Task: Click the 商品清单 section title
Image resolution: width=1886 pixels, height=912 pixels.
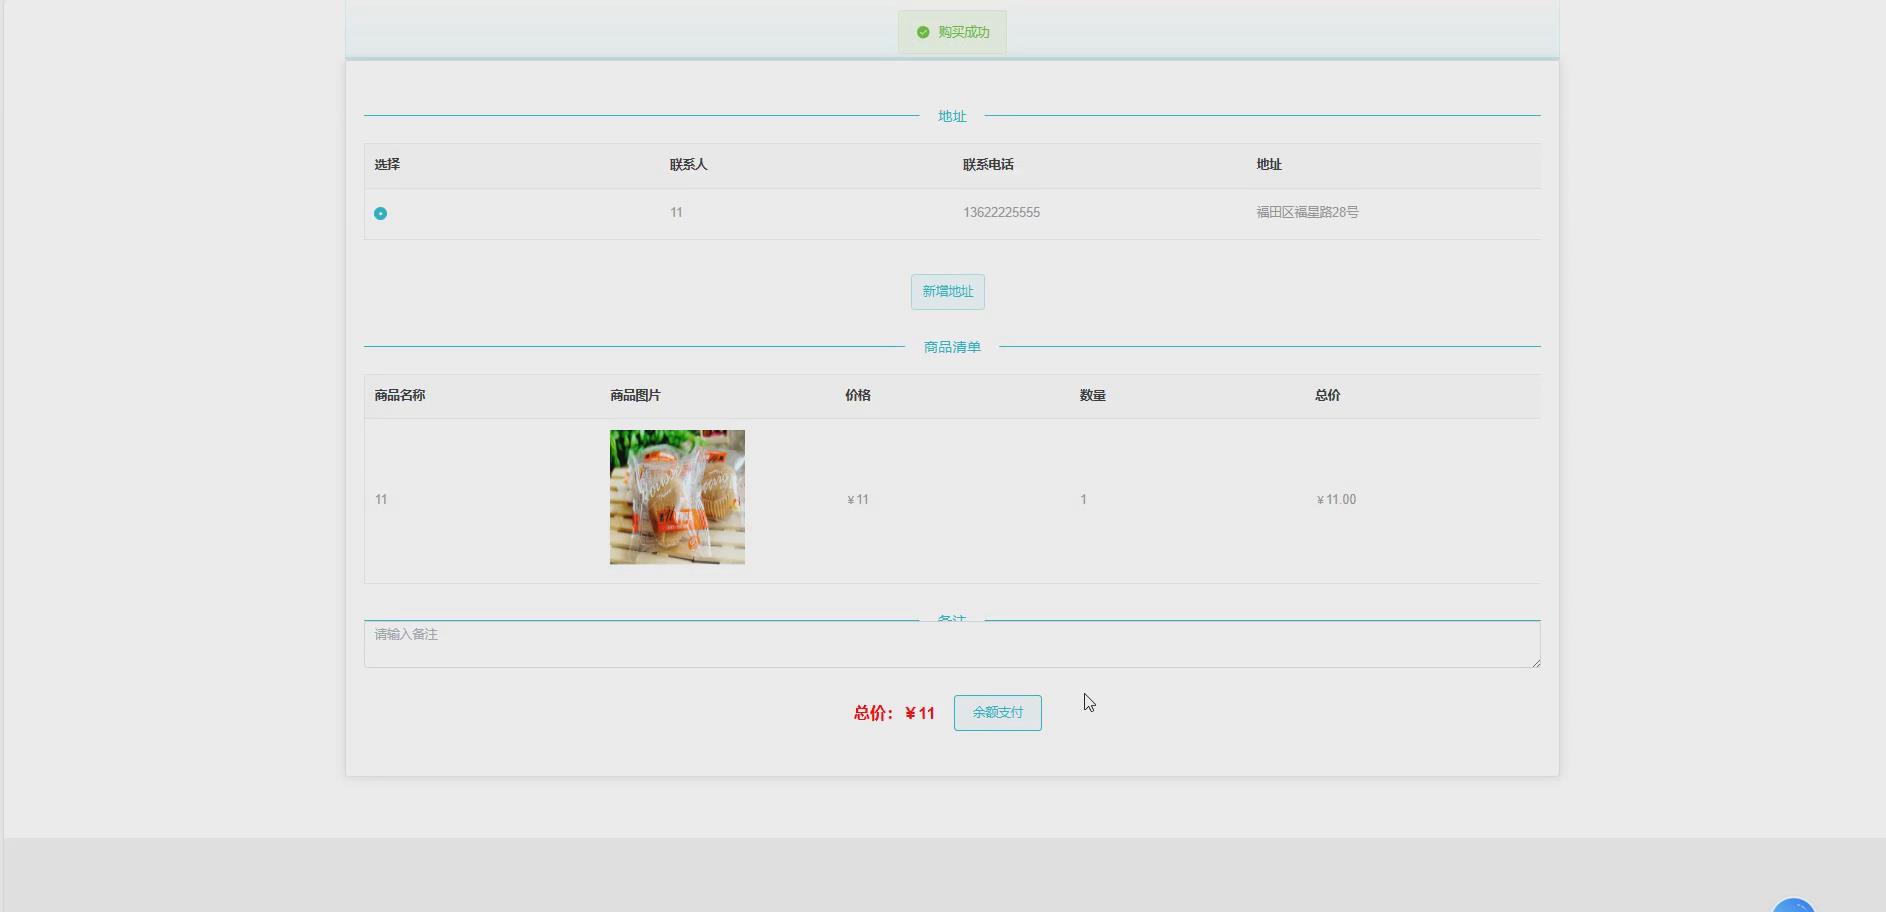Action: pos(951,346)
